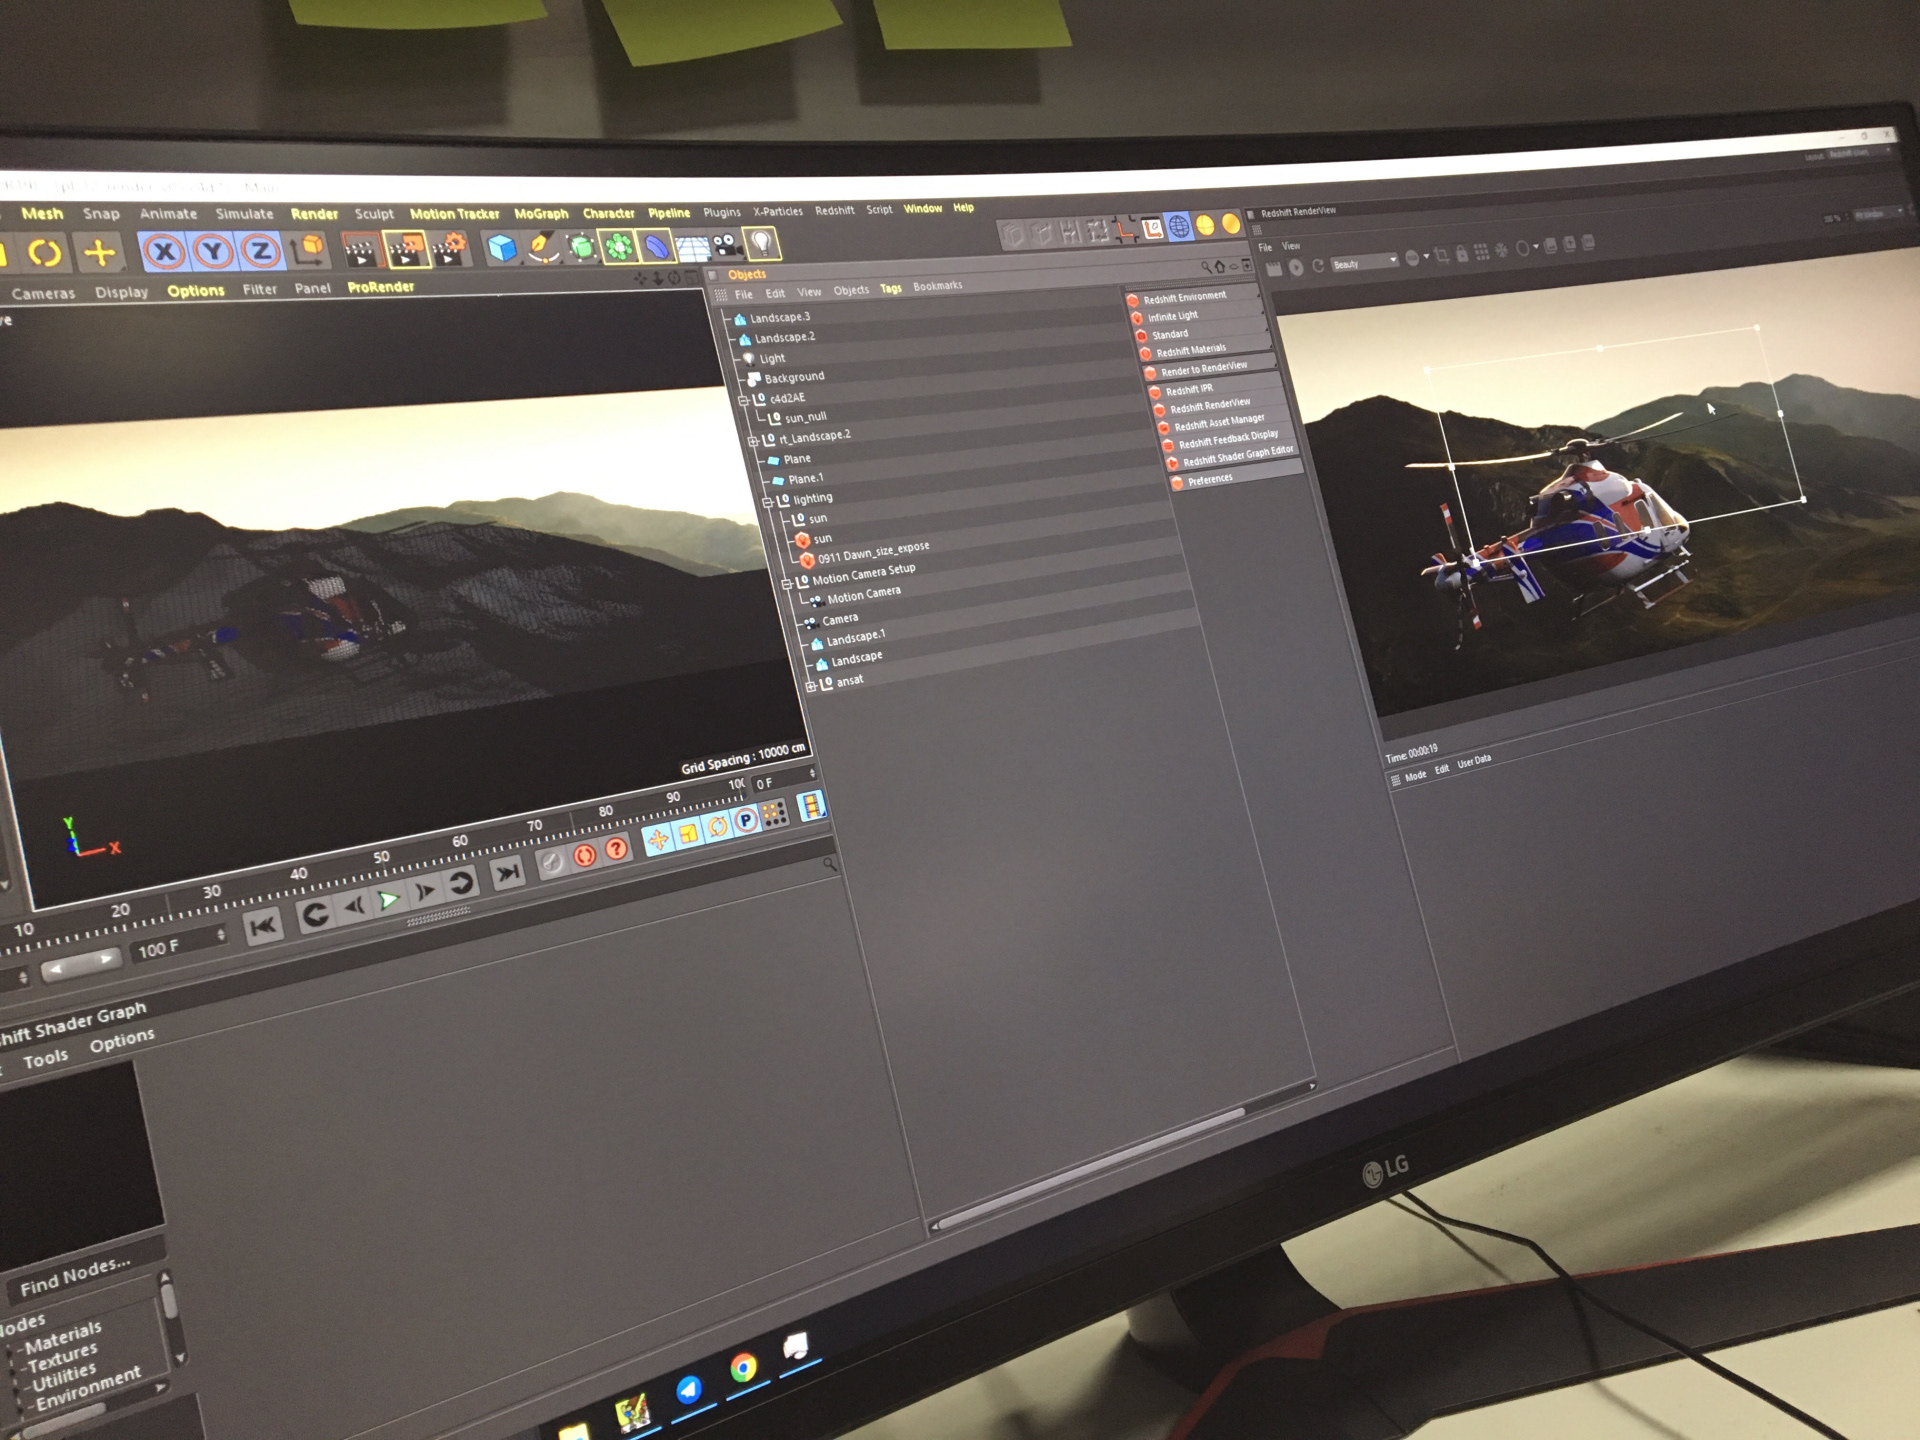1920x1440 pixels.
Task: Click the light bulb Light icon
Action: 762,242
